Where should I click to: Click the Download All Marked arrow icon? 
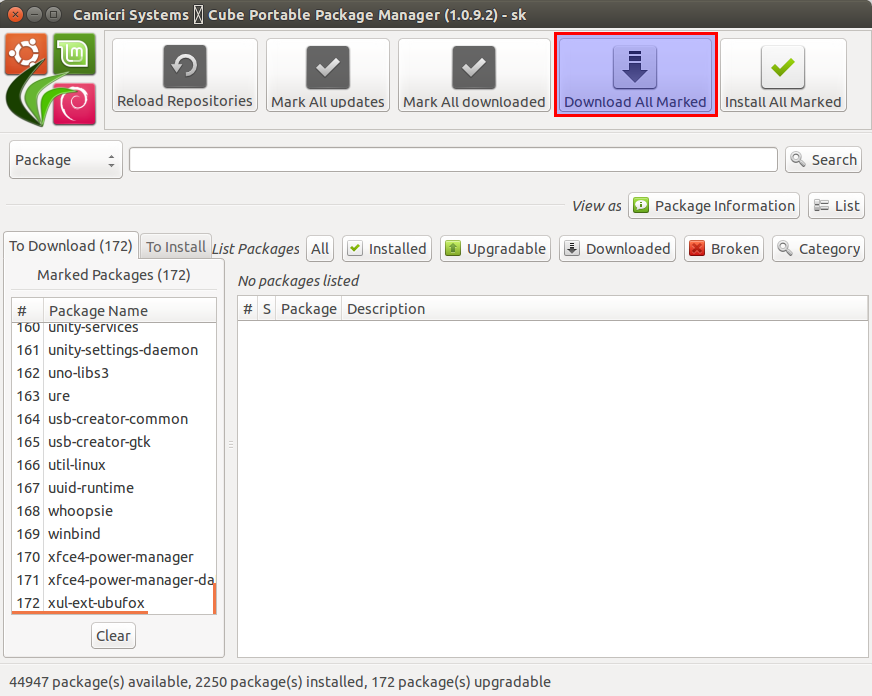(635, 67)
